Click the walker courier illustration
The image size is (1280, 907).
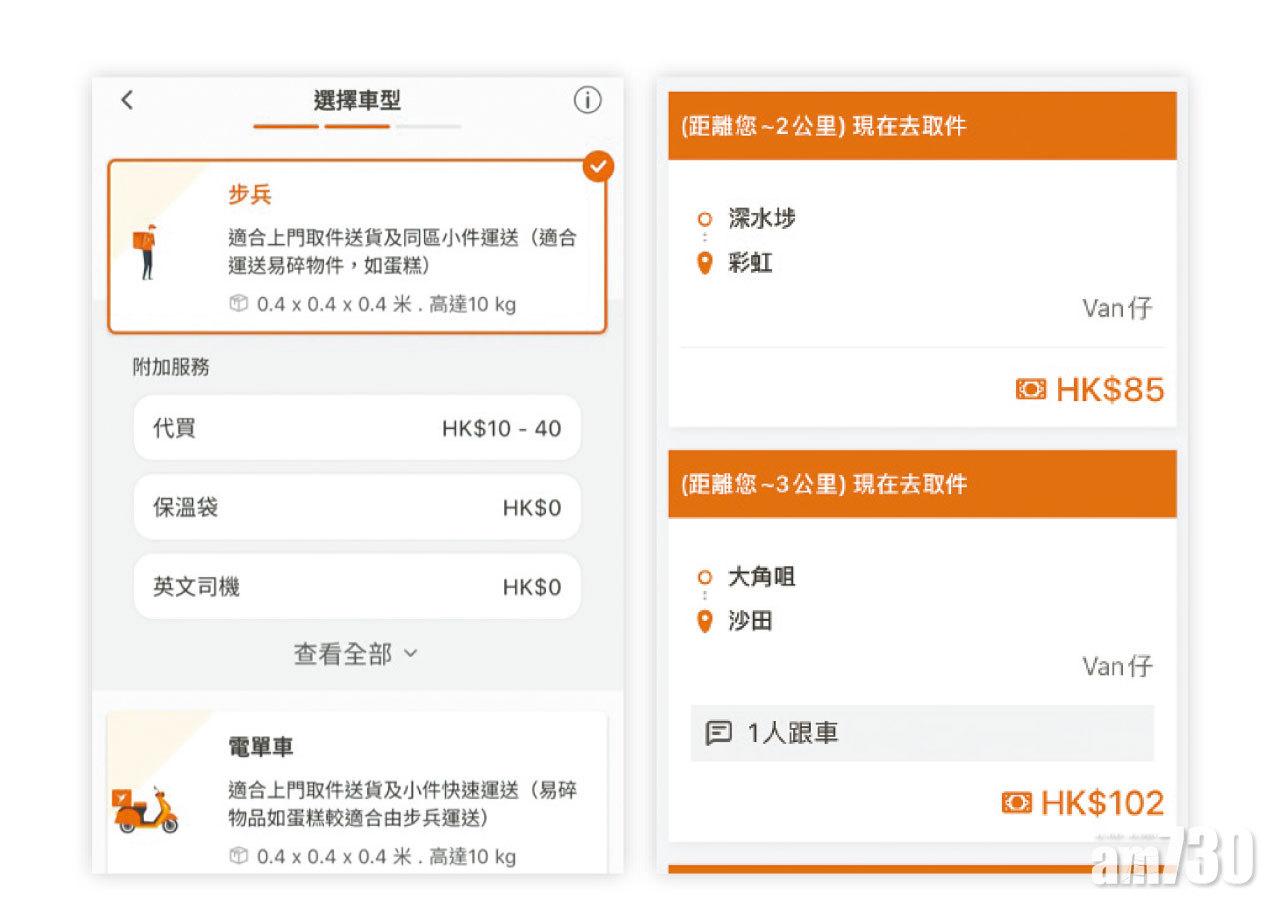click(146, 253)
